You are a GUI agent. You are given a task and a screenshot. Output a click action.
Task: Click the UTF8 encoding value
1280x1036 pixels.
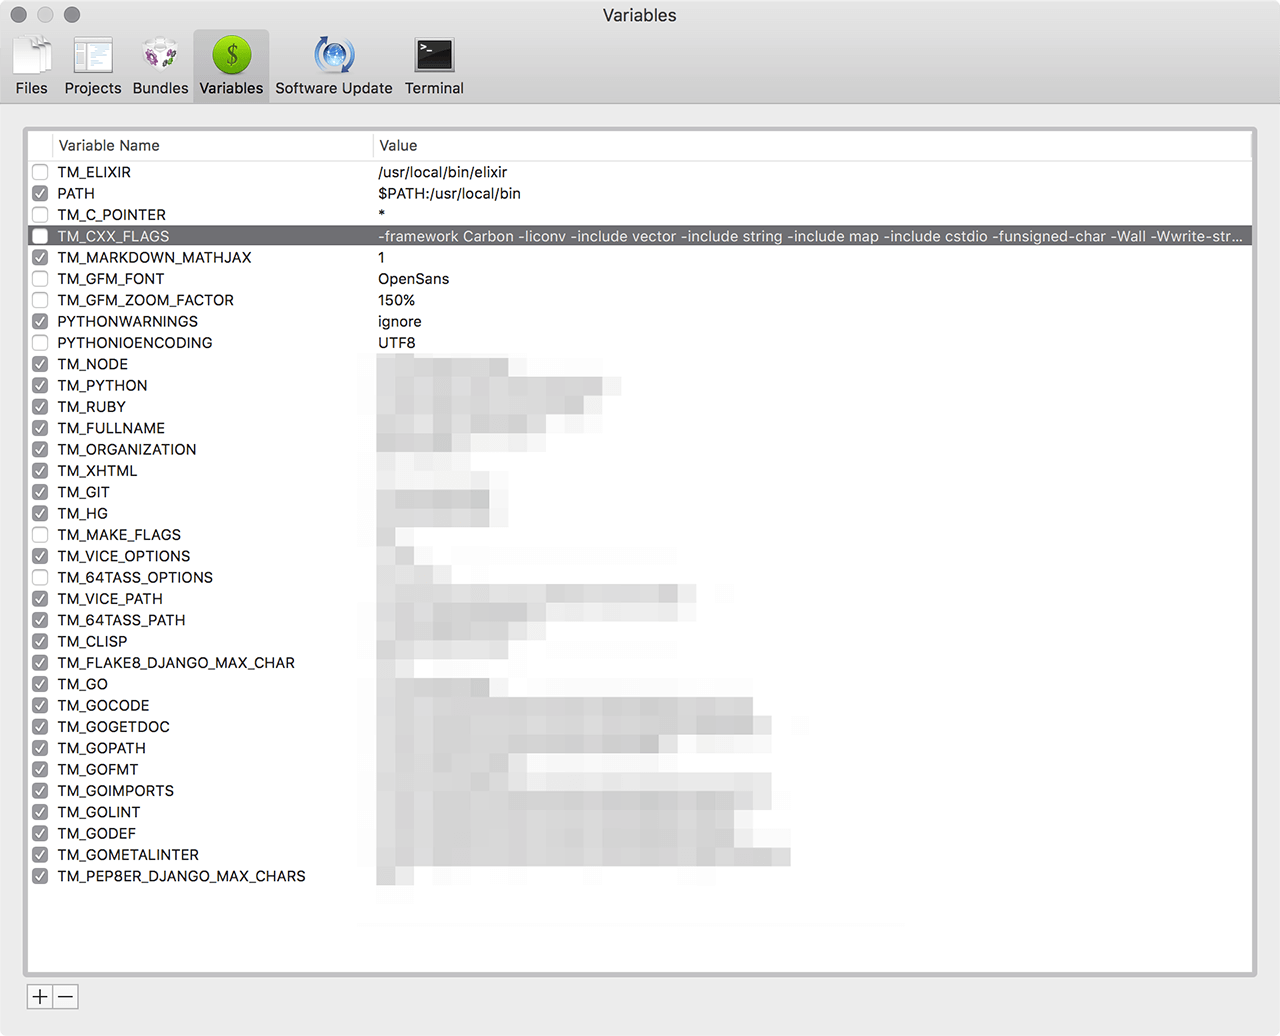point(396,343)
